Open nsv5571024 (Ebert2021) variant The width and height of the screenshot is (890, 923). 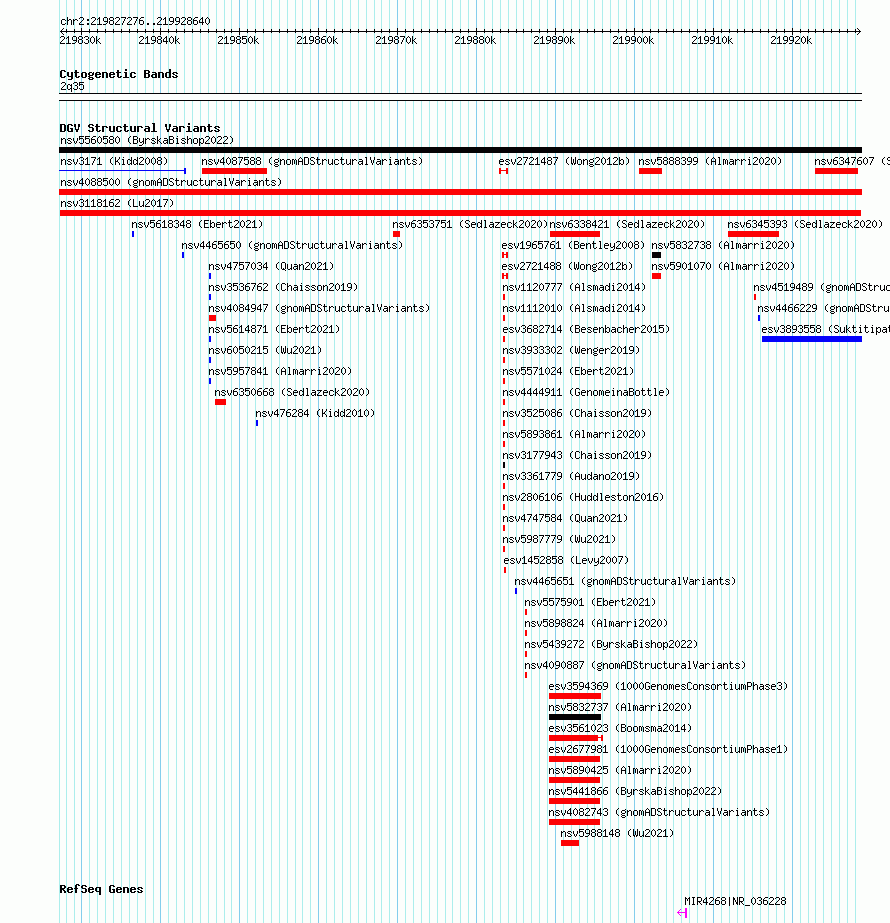pyautogui.click(x=568, y=371)
